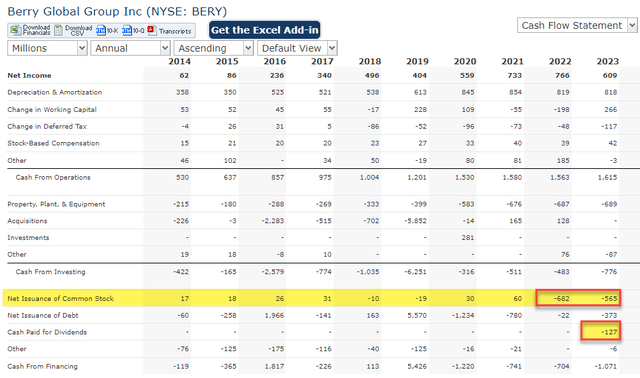
Task: Click the Cash From Financing row label
Action: (x=42, y=366)
